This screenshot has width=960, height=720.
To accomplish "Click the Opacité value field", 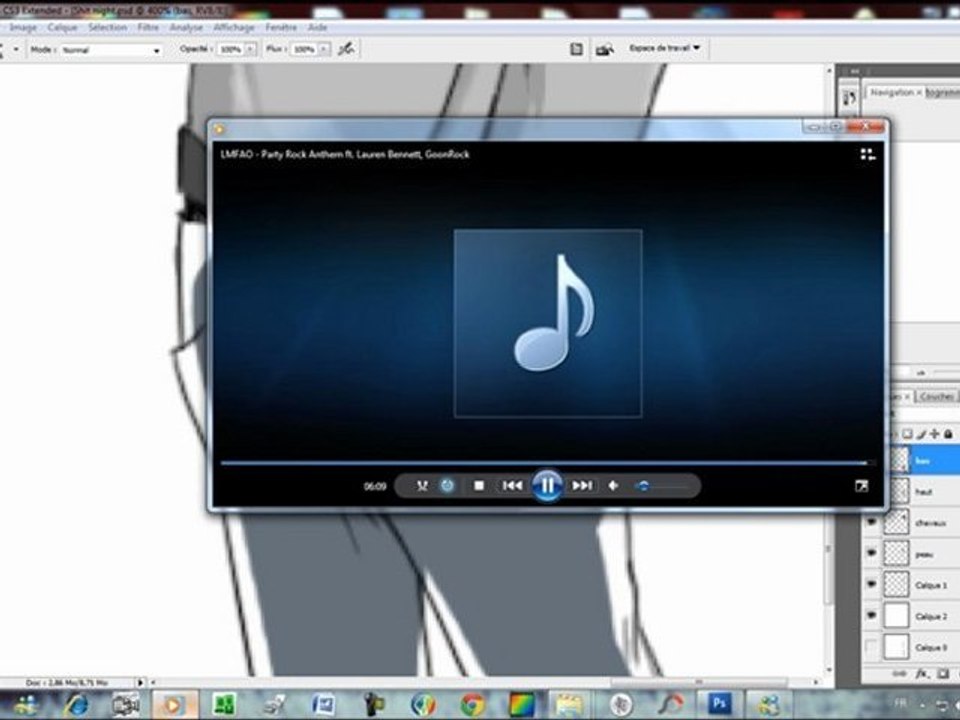I will [x=231, y=50].
